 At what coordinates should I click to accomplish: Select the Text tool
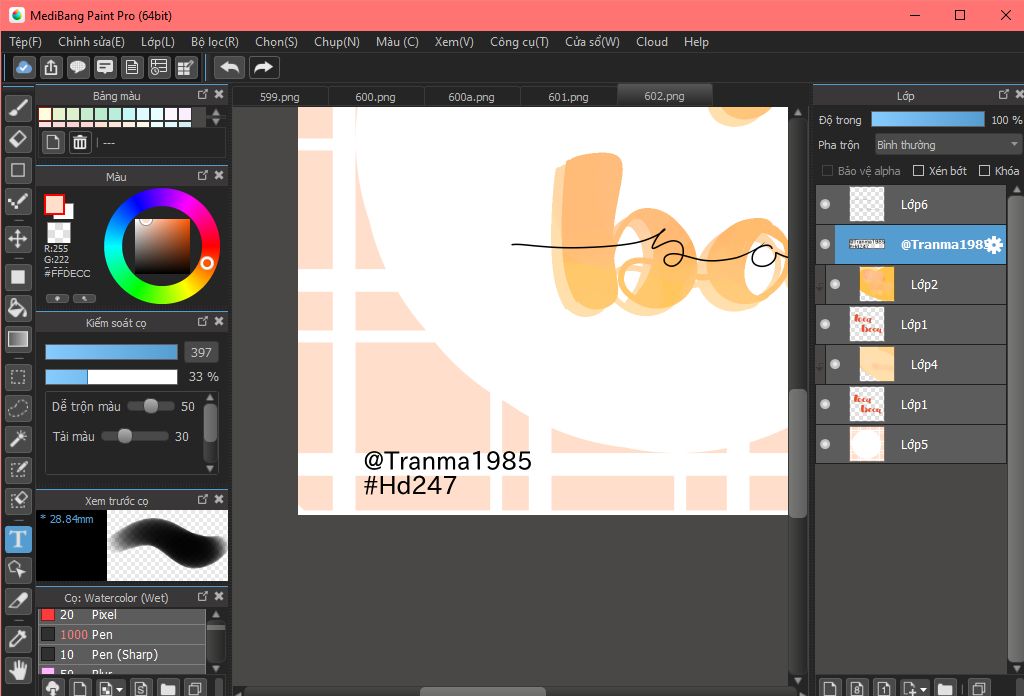pyautogui.click(x=18, y=539)
